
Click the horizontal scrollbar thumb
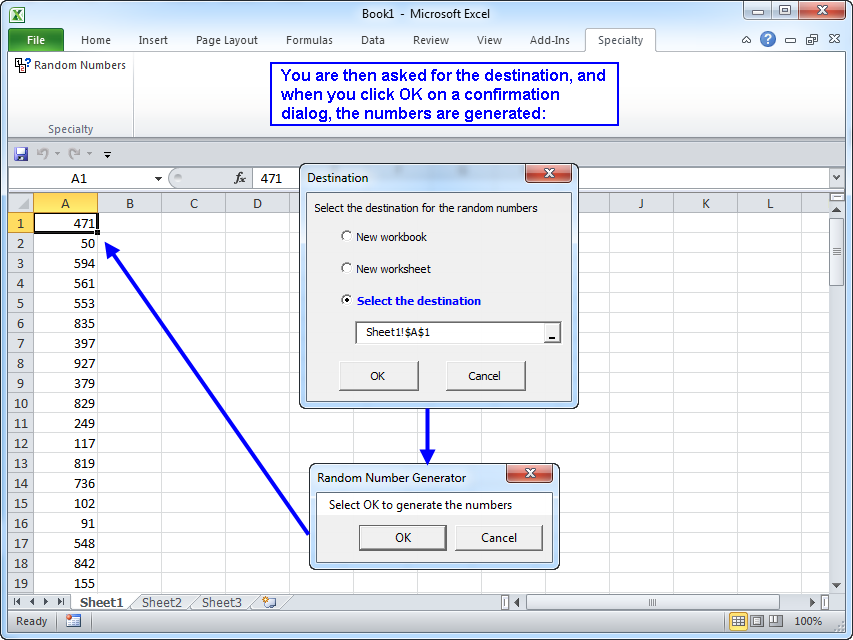point(650,602)
